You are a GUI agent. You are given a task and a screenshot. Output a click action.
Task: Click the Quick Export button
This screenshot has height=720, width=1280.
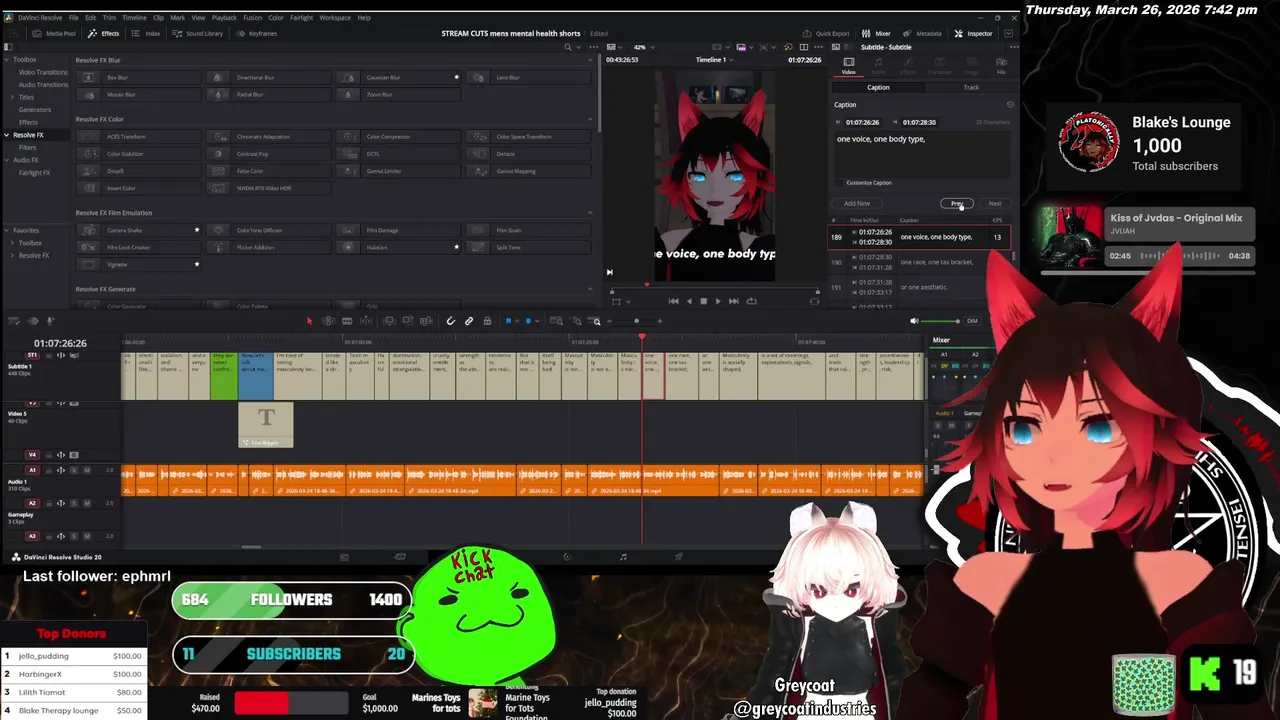pos(827,33)
